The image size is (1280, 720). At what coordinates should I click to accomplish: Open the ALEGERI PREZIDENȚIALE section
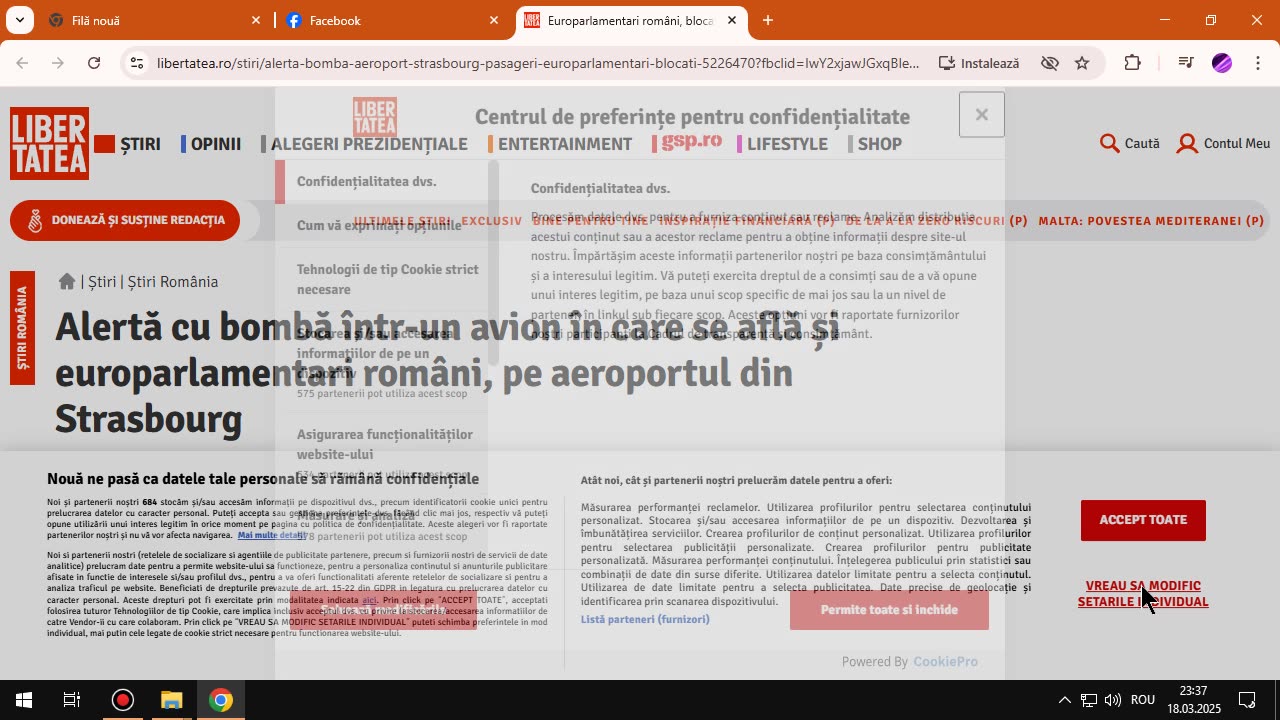click(x=369, y=144)
